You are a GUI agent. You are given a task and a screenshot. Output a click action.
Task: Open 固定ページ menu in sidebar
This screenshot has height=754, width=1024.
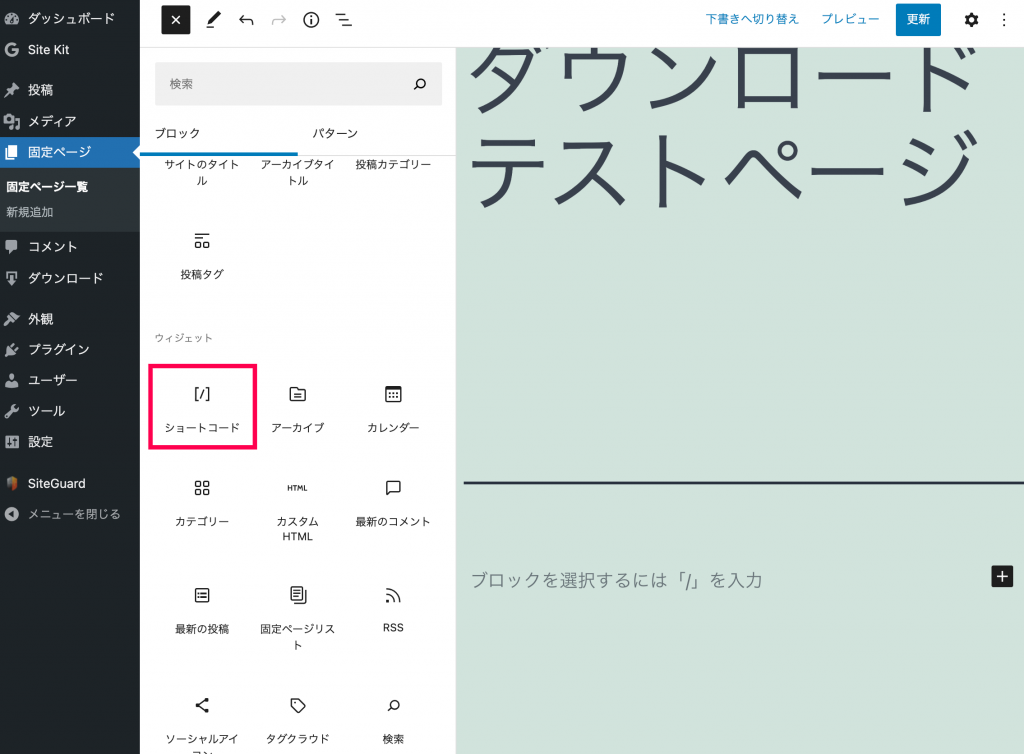point(70,152)
